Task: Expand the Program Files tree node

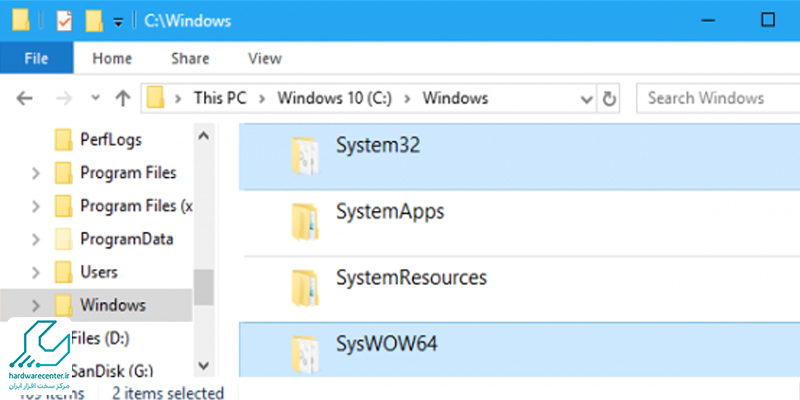Action: pos(36,173)
